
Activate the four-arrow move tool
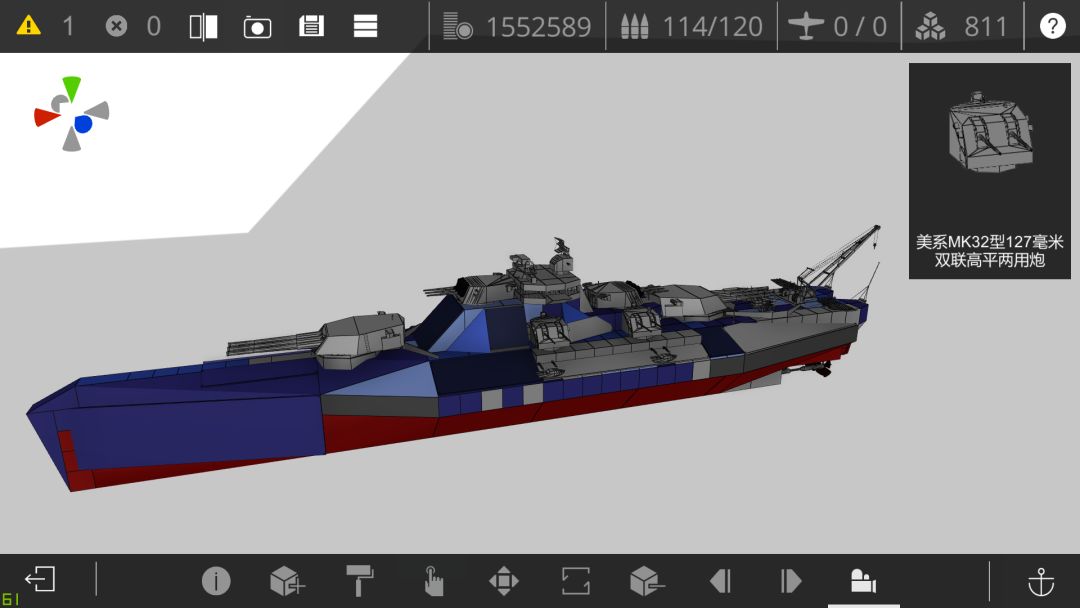(503, 580)
